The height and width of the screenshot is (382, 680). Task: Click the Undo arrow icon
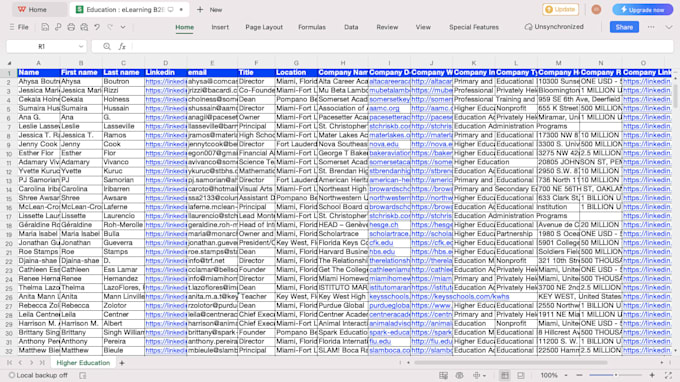tap(97, 27)
